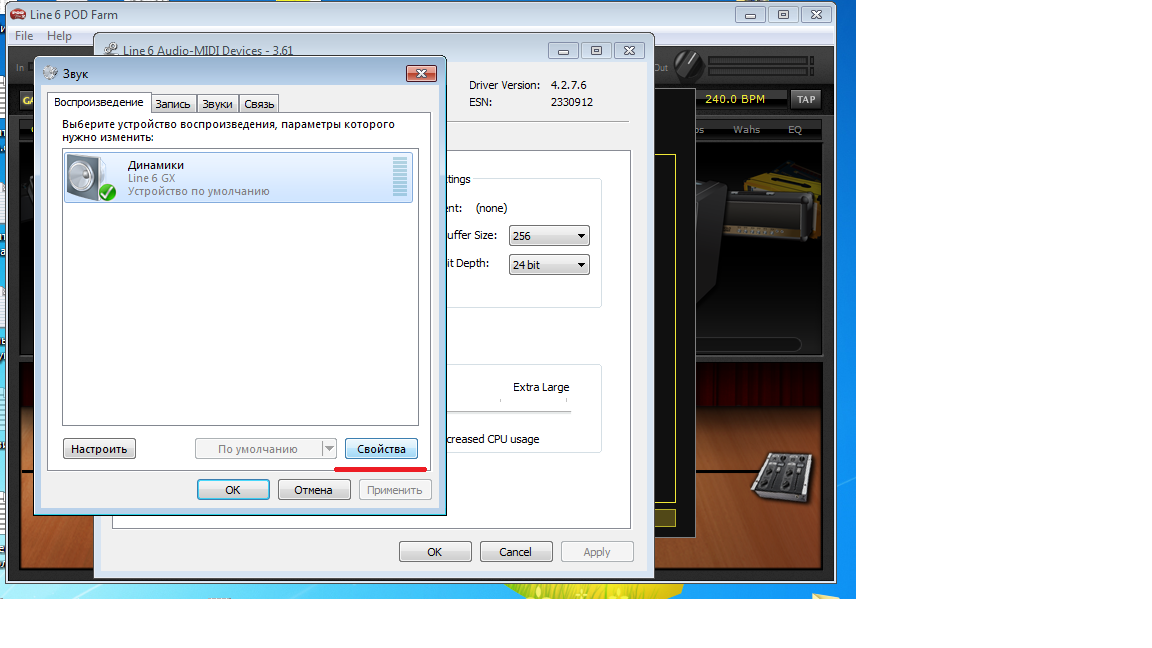The height and width of the screenshot is (648, 1152).
Task: Click the Настроить button
Action: (99, 448)
